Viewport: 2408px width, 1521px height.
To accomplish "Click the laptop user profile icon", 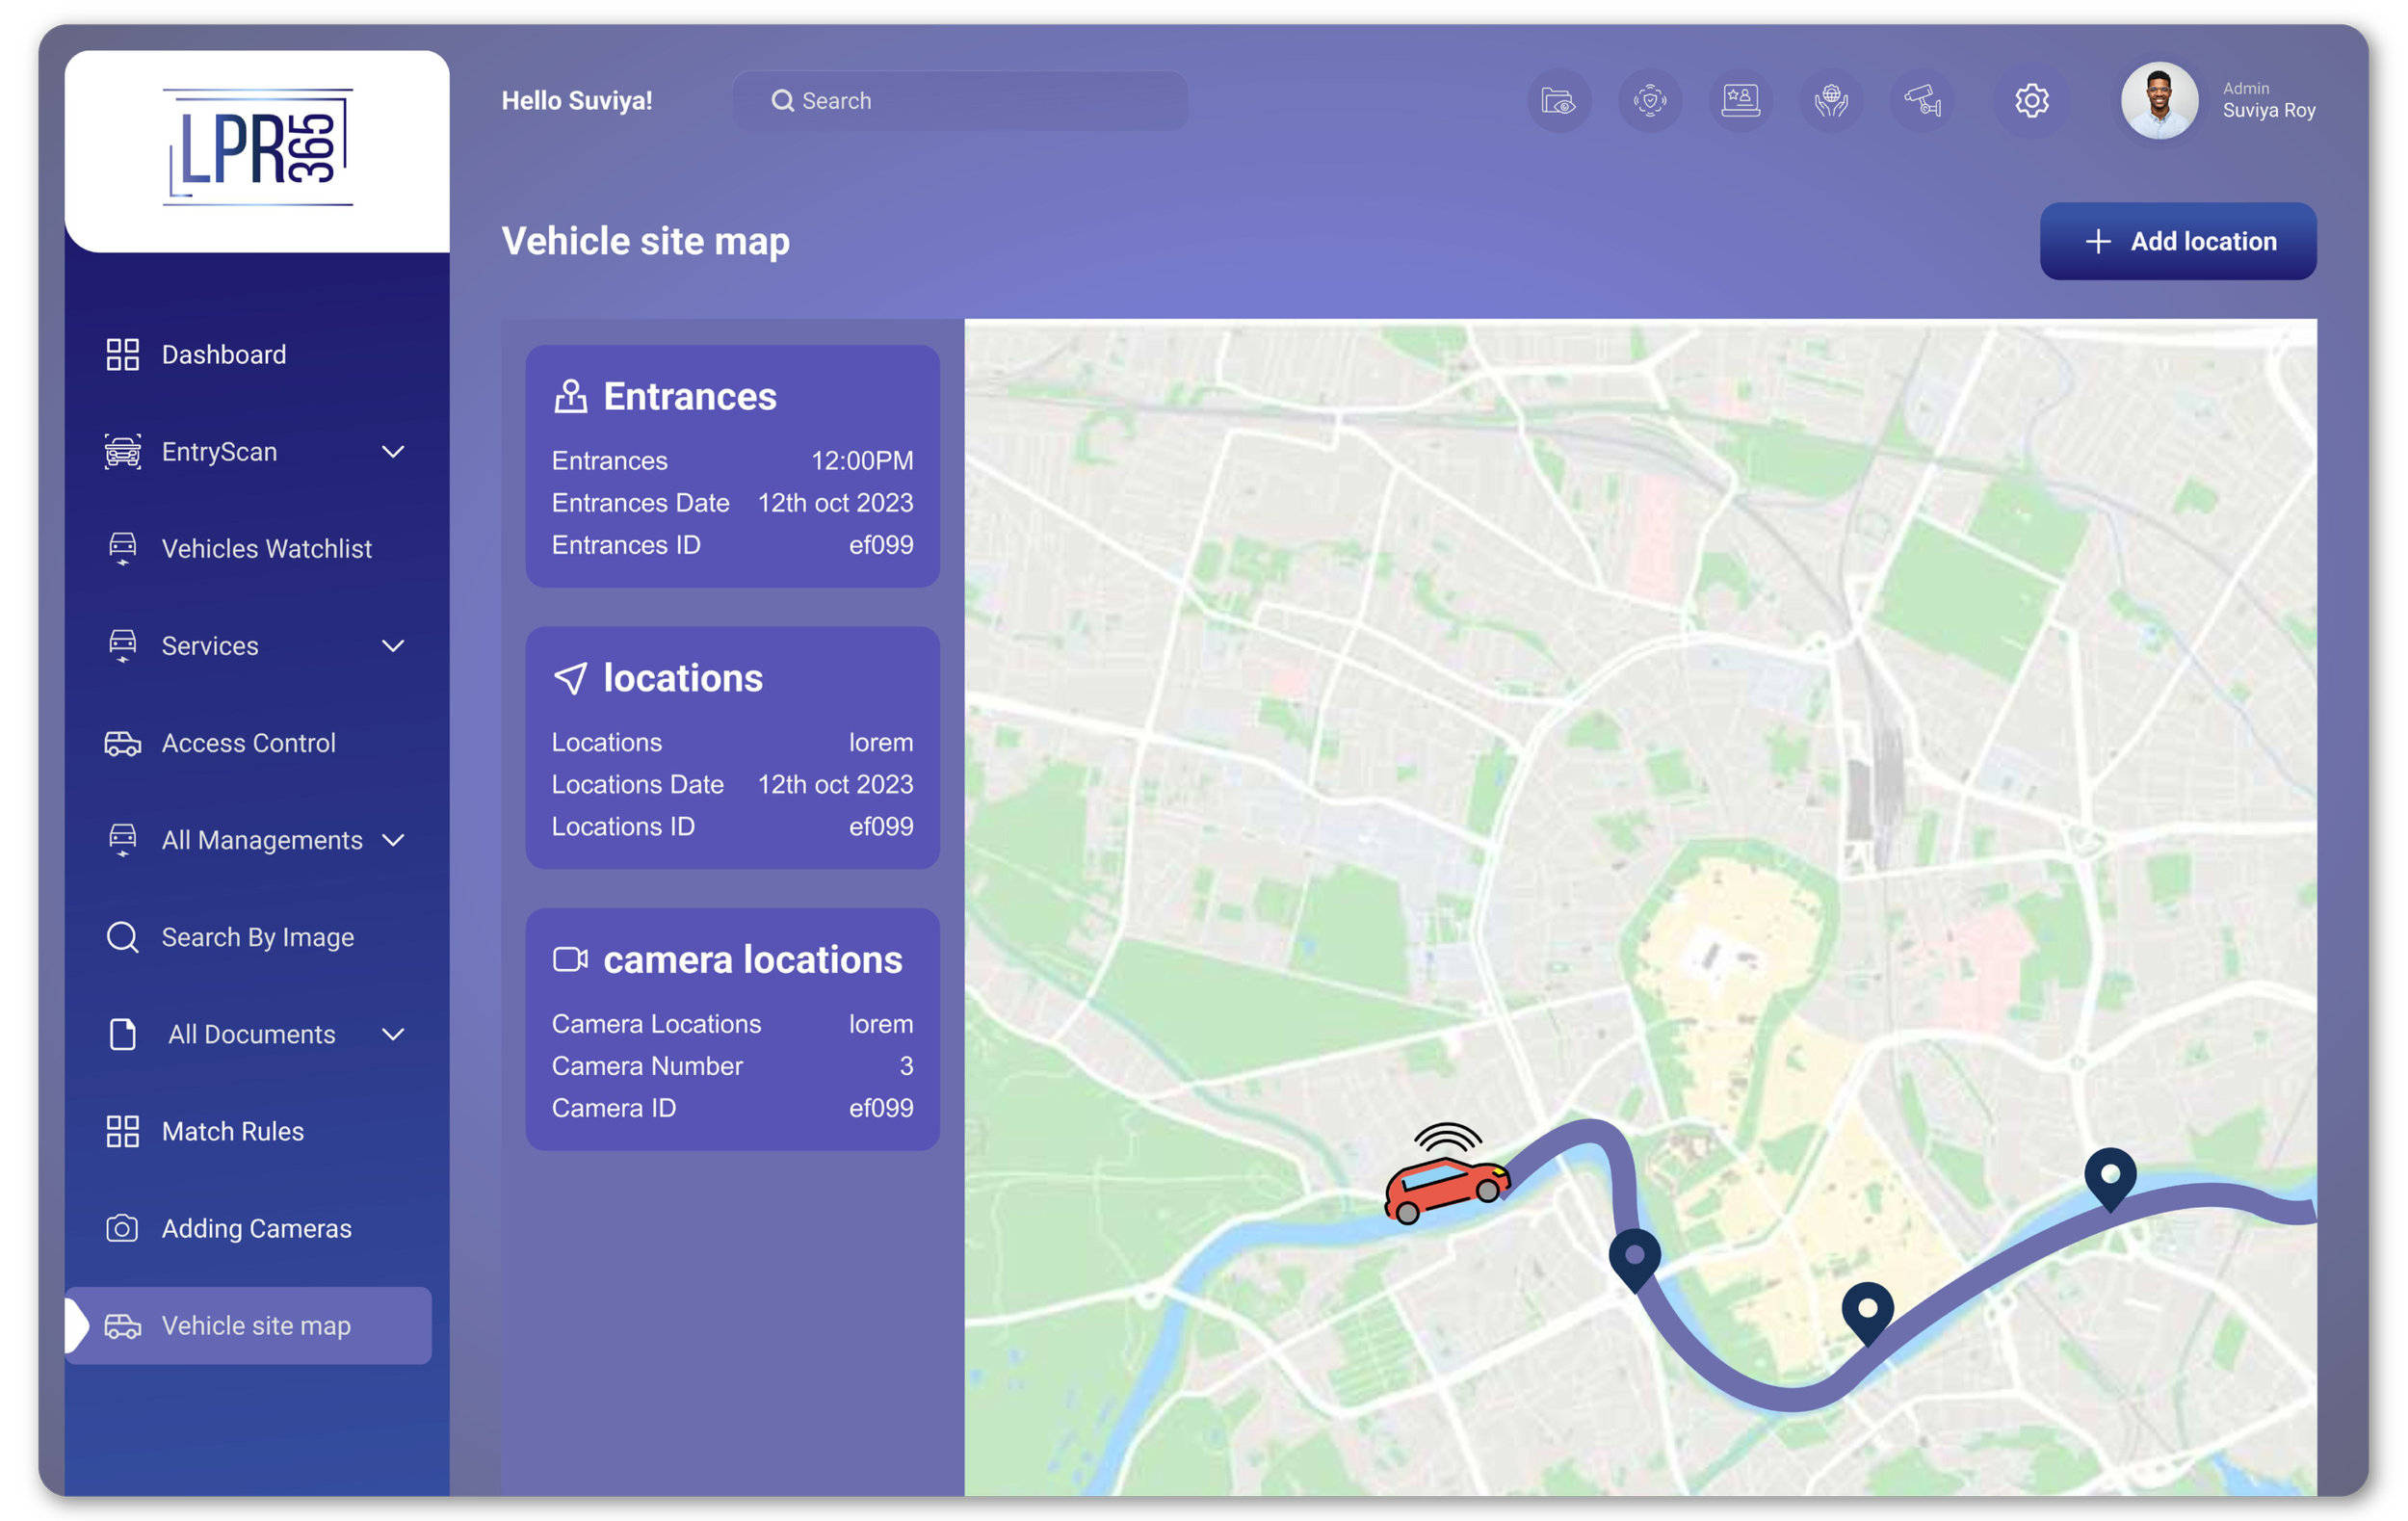I will (x=1740, y=101).
